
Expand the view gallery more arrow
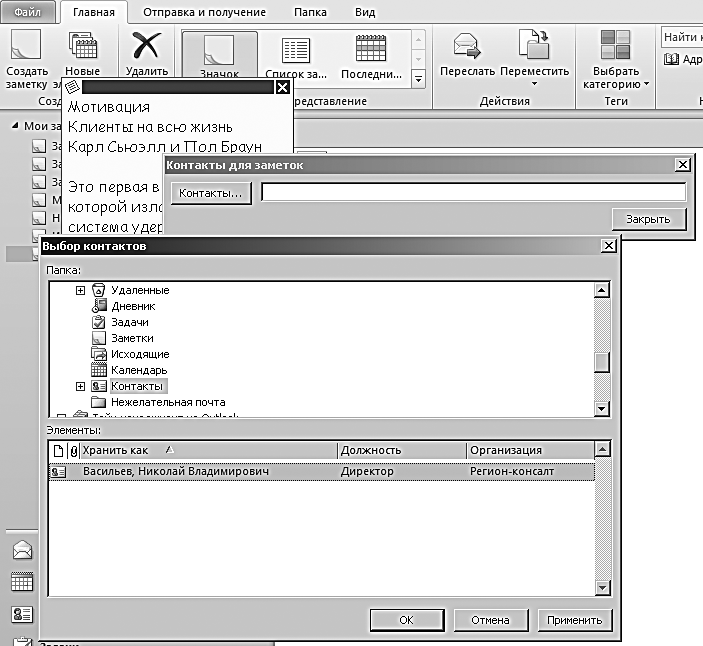418,79
